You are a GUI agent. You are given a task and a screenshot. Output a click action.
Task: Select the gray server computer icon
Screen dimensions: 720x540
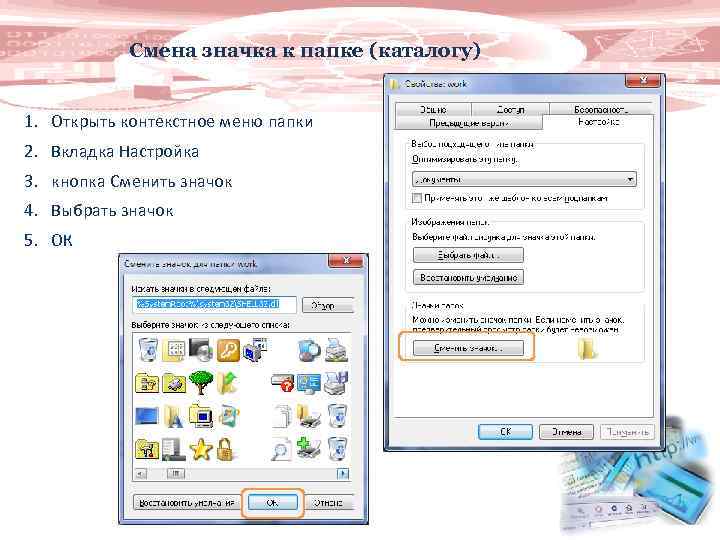[x=174, y=449]
